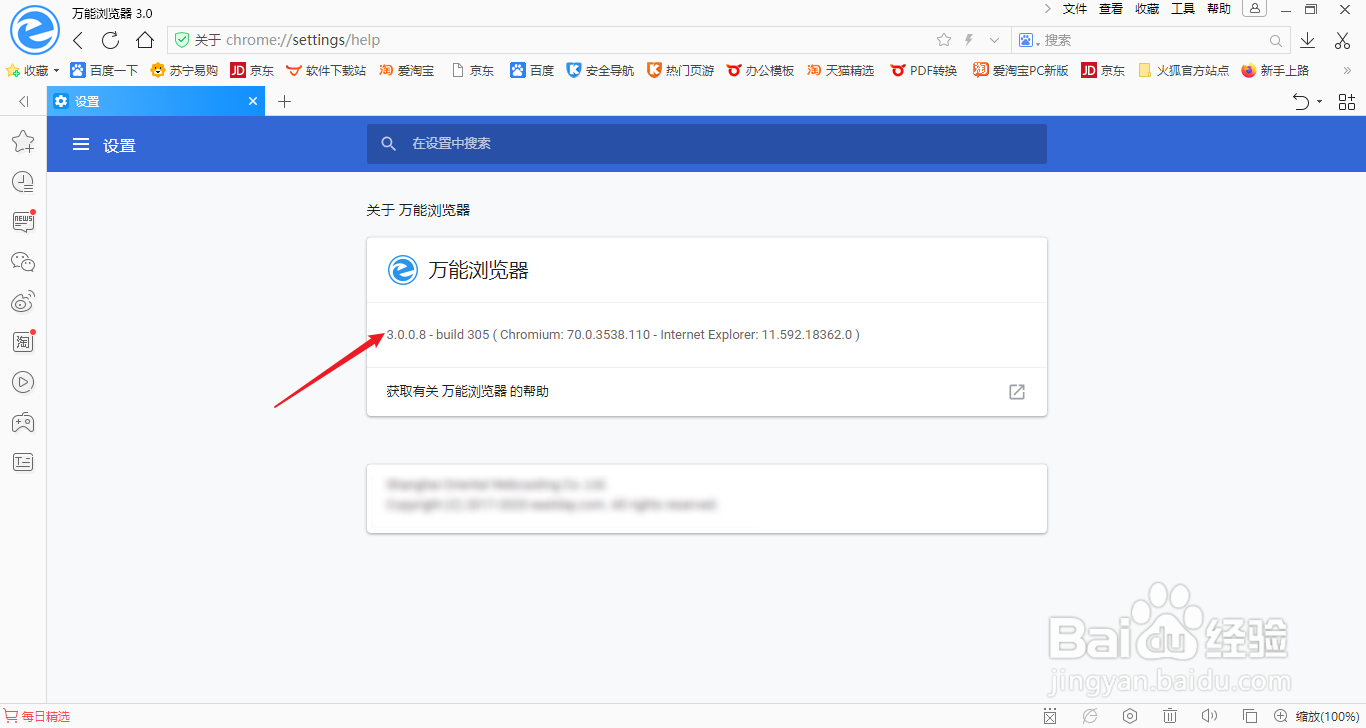Image resolution: width=1366 pixels, height=728 pixels.
Task: Collapse the sidebar with the left arrow toggle
Action: pyautogui.click(x=24, y=101)
